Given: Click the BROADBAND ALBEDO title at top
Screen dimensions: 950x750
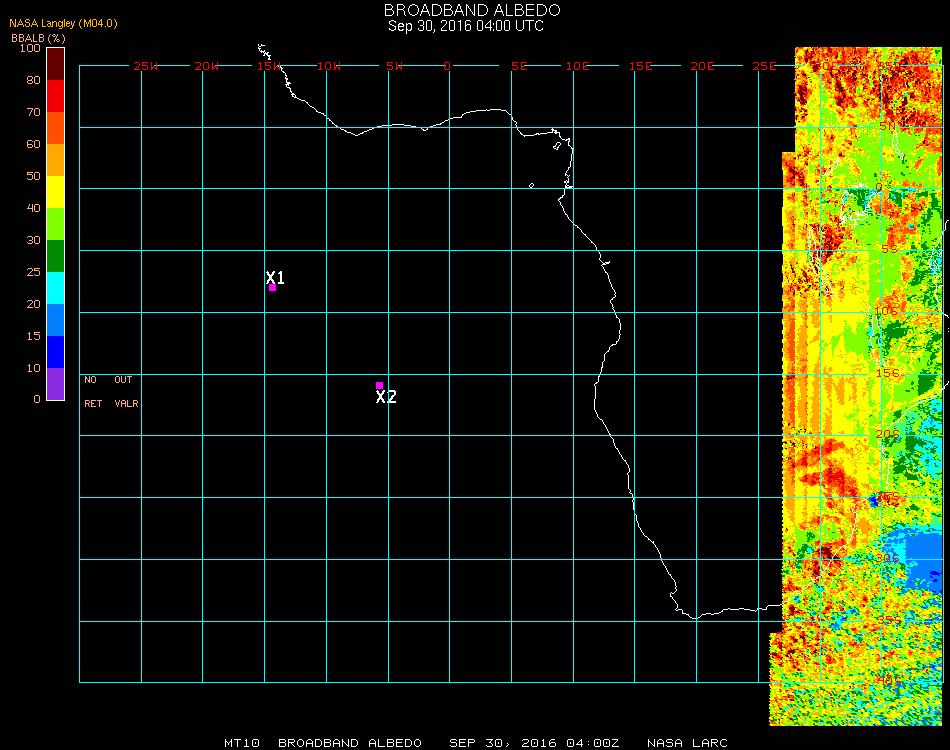Looking at the screenshot, I should click(465, 10).
